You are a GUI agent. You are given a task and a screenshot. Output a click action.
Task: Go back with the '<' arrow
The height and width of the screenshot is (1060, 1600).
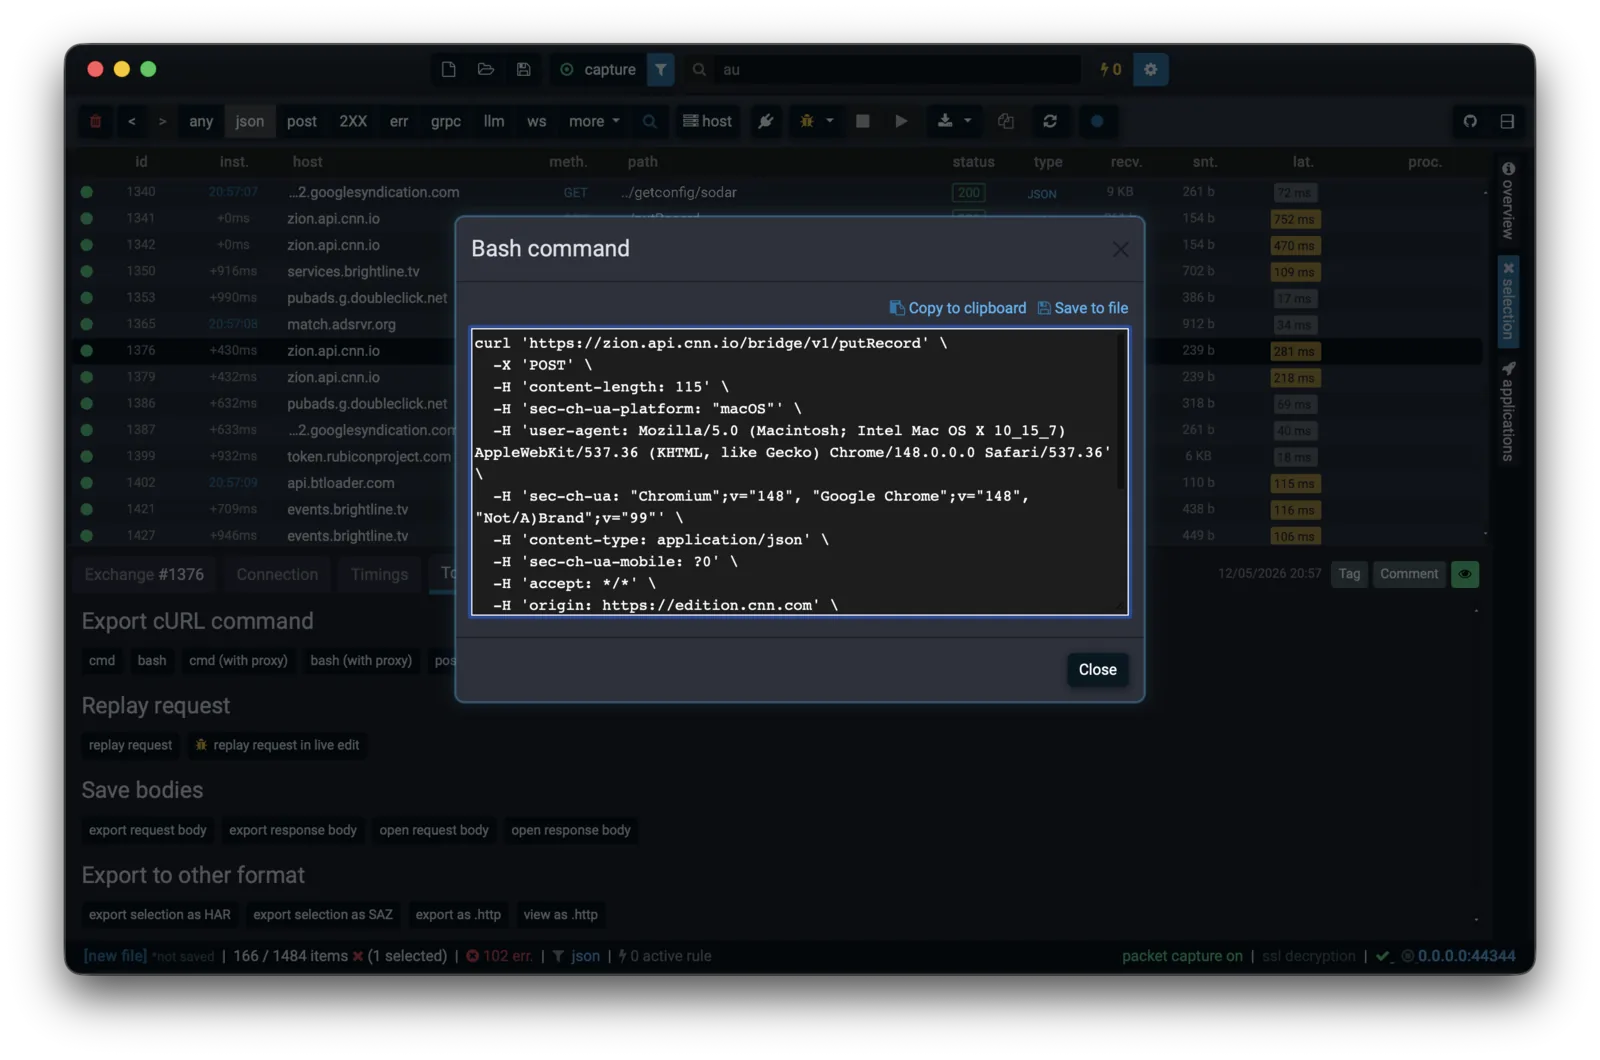pos(131,121)
